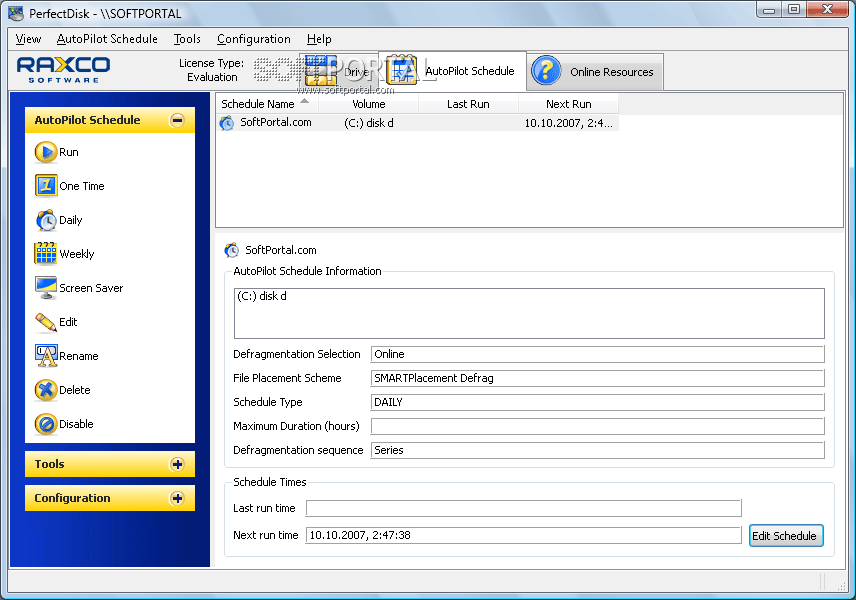Image resolution: width=856 pixels, height=600 pixels.
Task: Click the PerfectDisk title bar app icon
Action: click(16, 13)
